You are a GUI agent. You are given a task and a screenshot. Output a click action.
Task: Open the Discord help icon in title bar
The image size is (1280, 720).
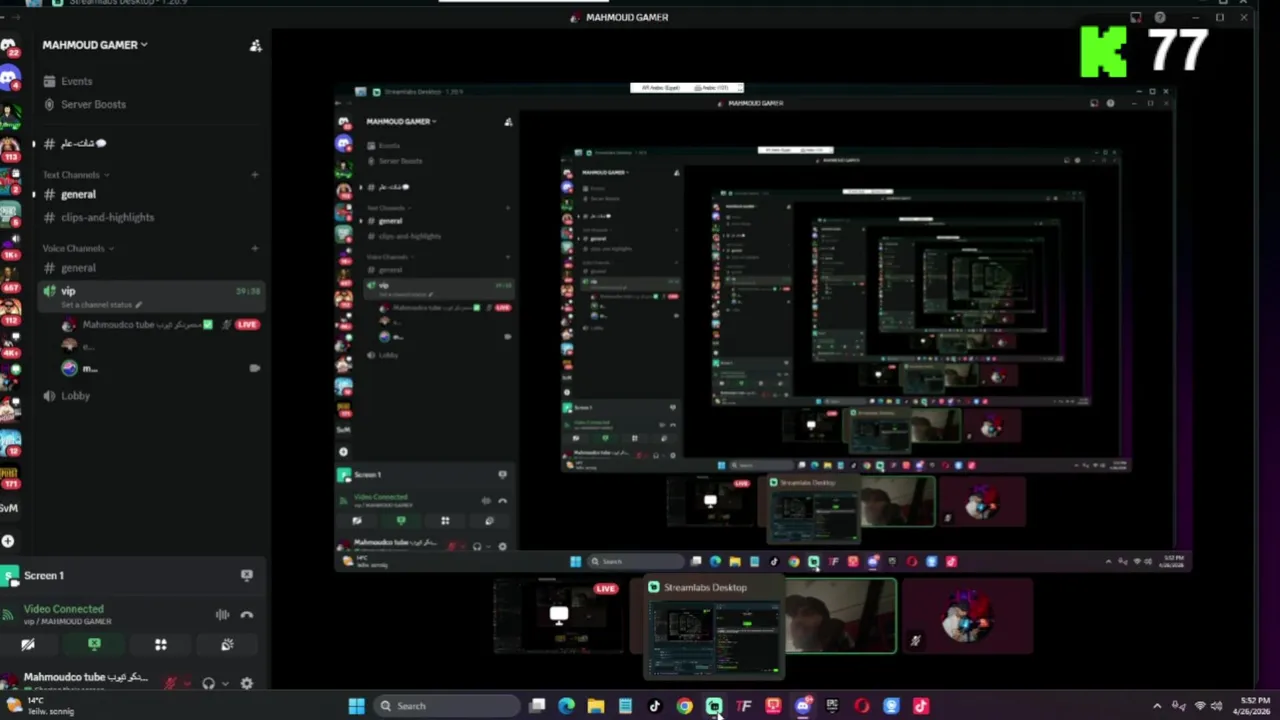point(1160,17)
